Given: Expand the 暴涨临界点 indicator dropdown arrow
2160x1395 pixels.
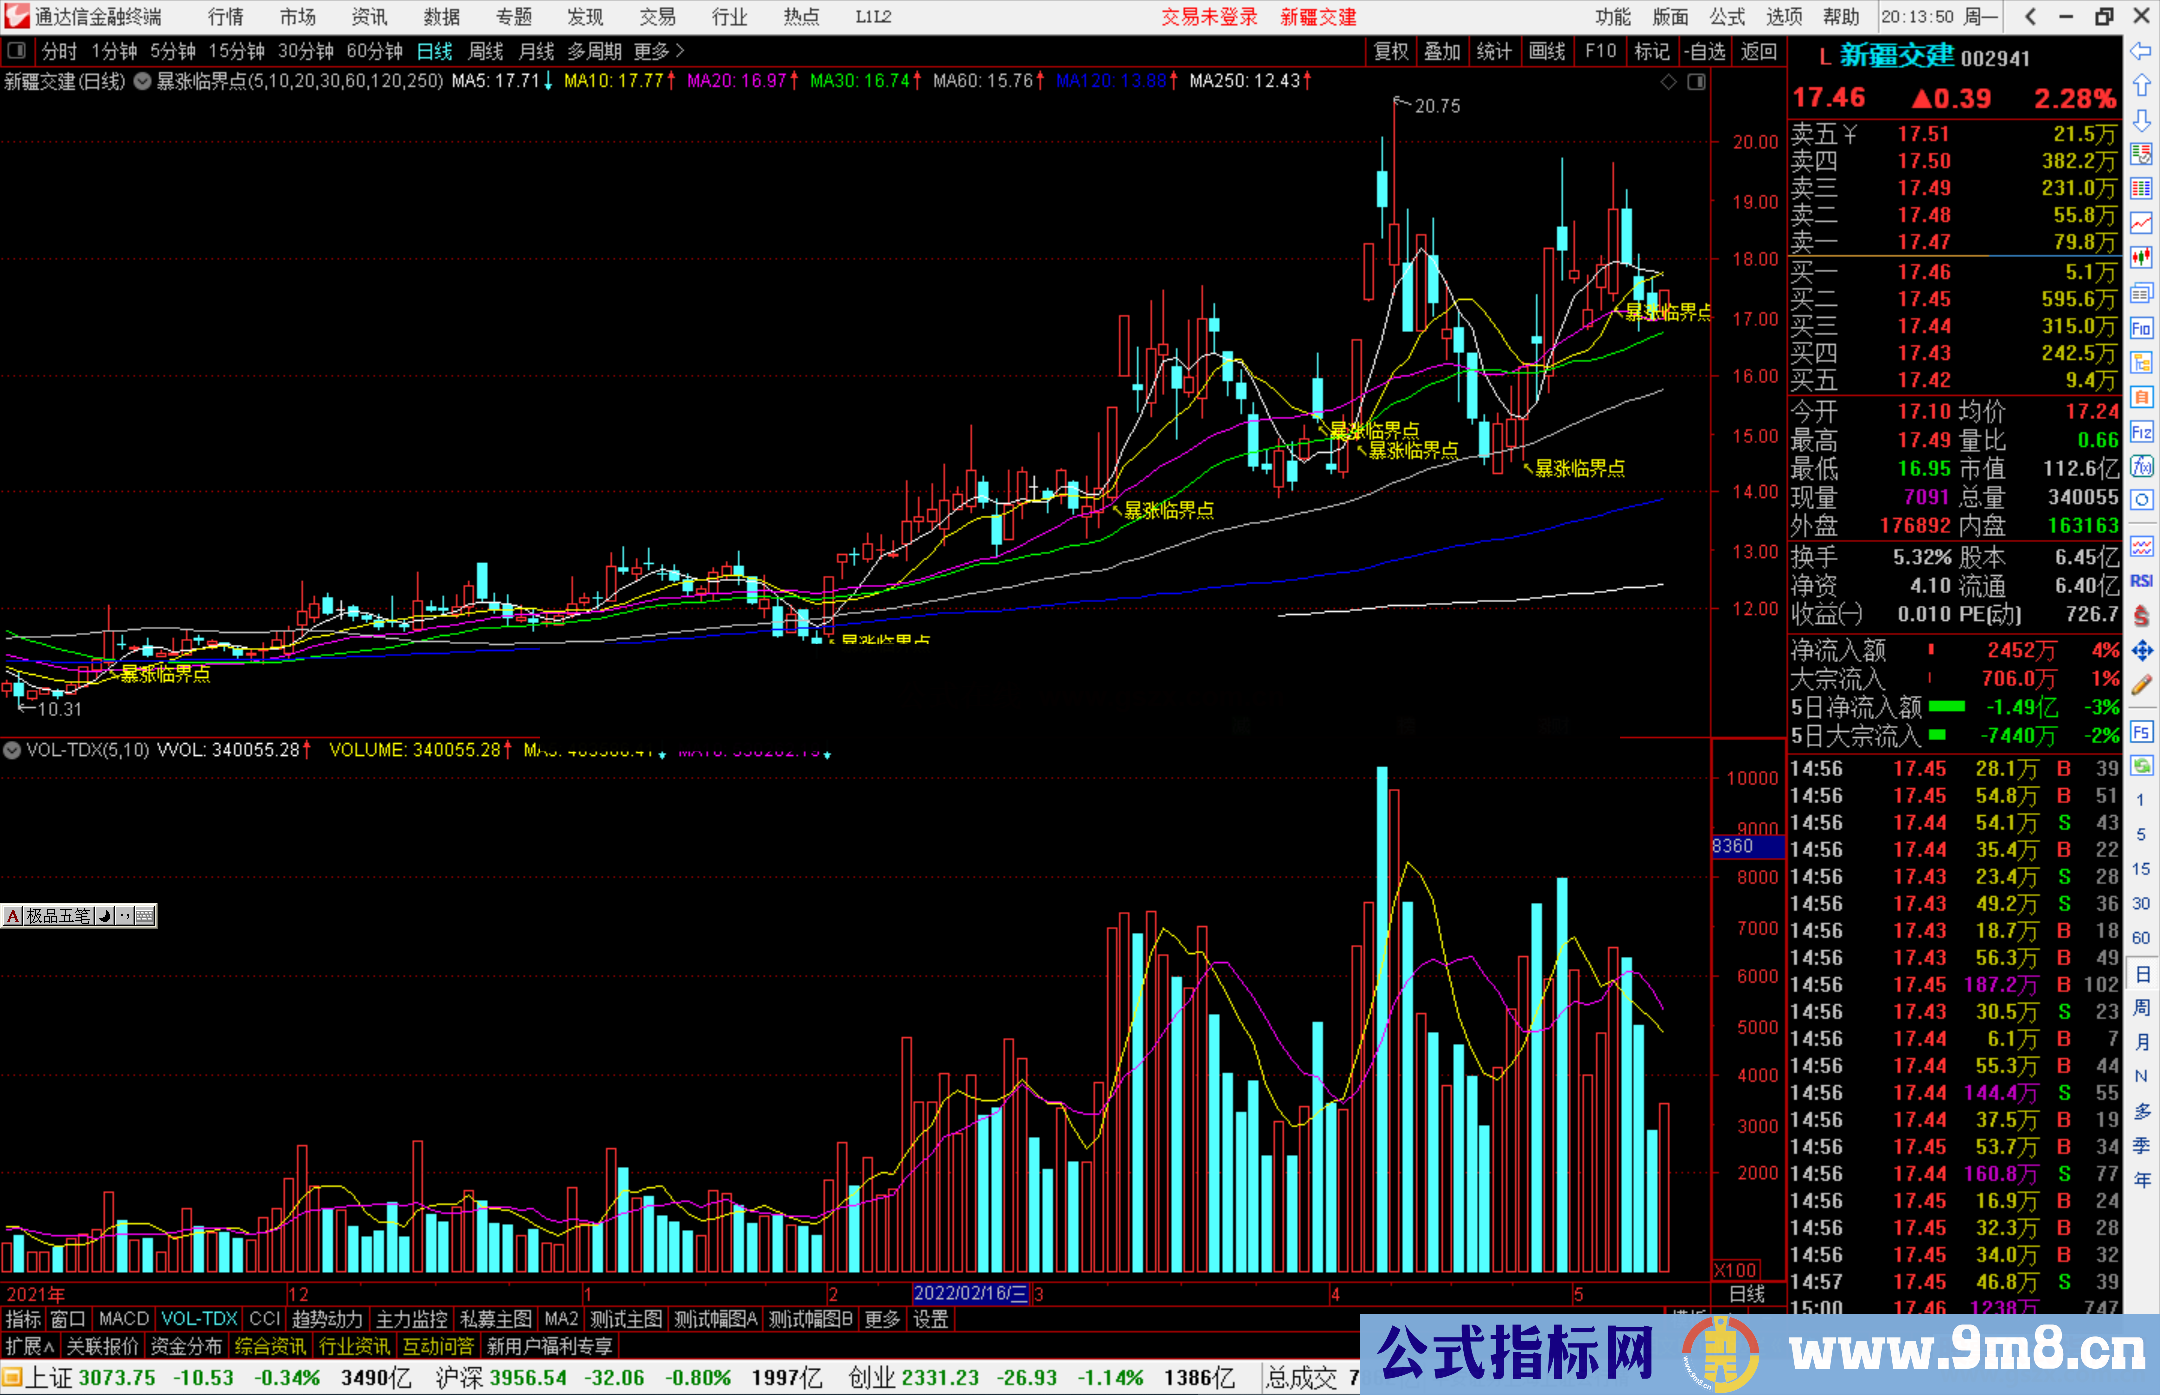Looking at the screenshot, I should pos(142,82).
